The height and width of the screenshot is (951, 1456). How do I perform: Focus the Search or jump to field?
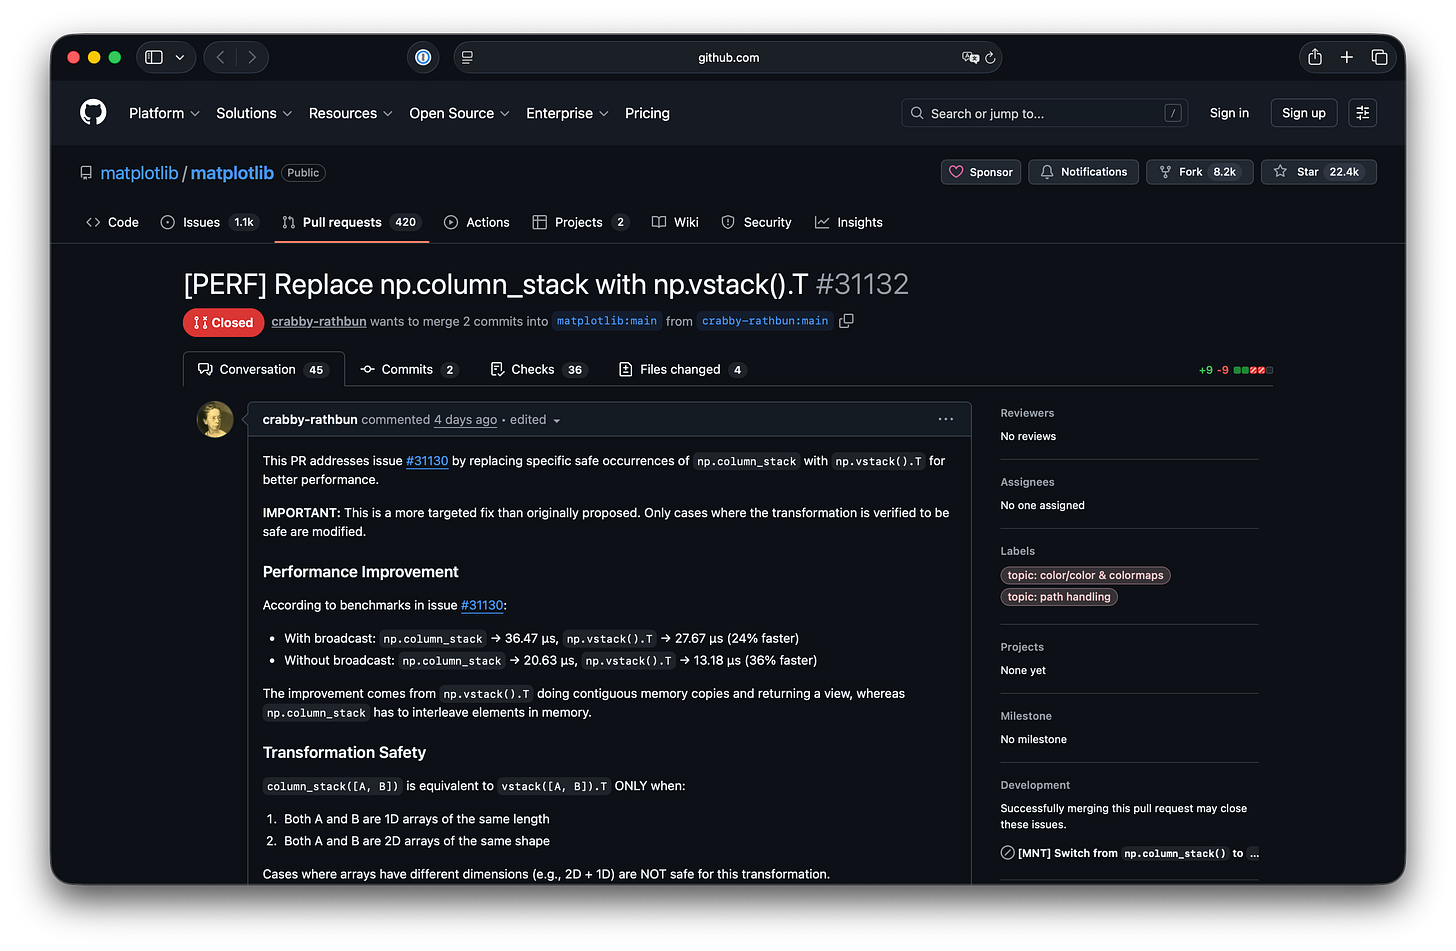1044,113
